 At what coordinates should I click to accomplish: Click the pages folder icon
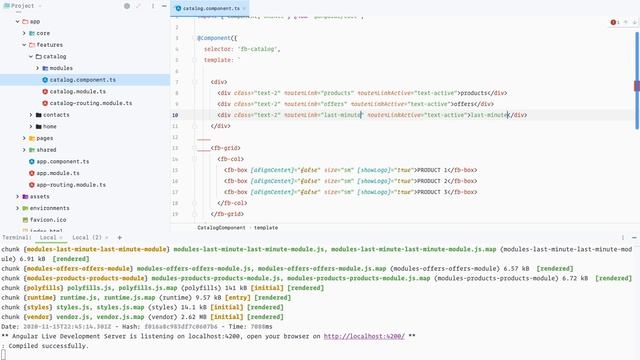pyautogui.click(x=32, y=138)
